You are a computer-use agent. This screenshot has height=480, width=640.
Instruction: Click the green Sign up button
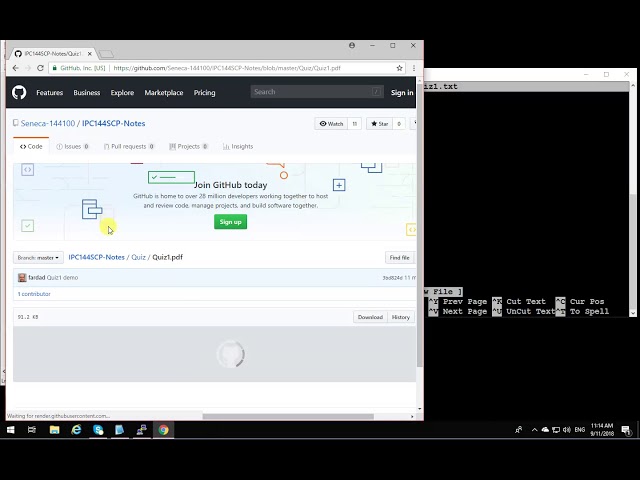pyautogui.click(x=230, y=222)
